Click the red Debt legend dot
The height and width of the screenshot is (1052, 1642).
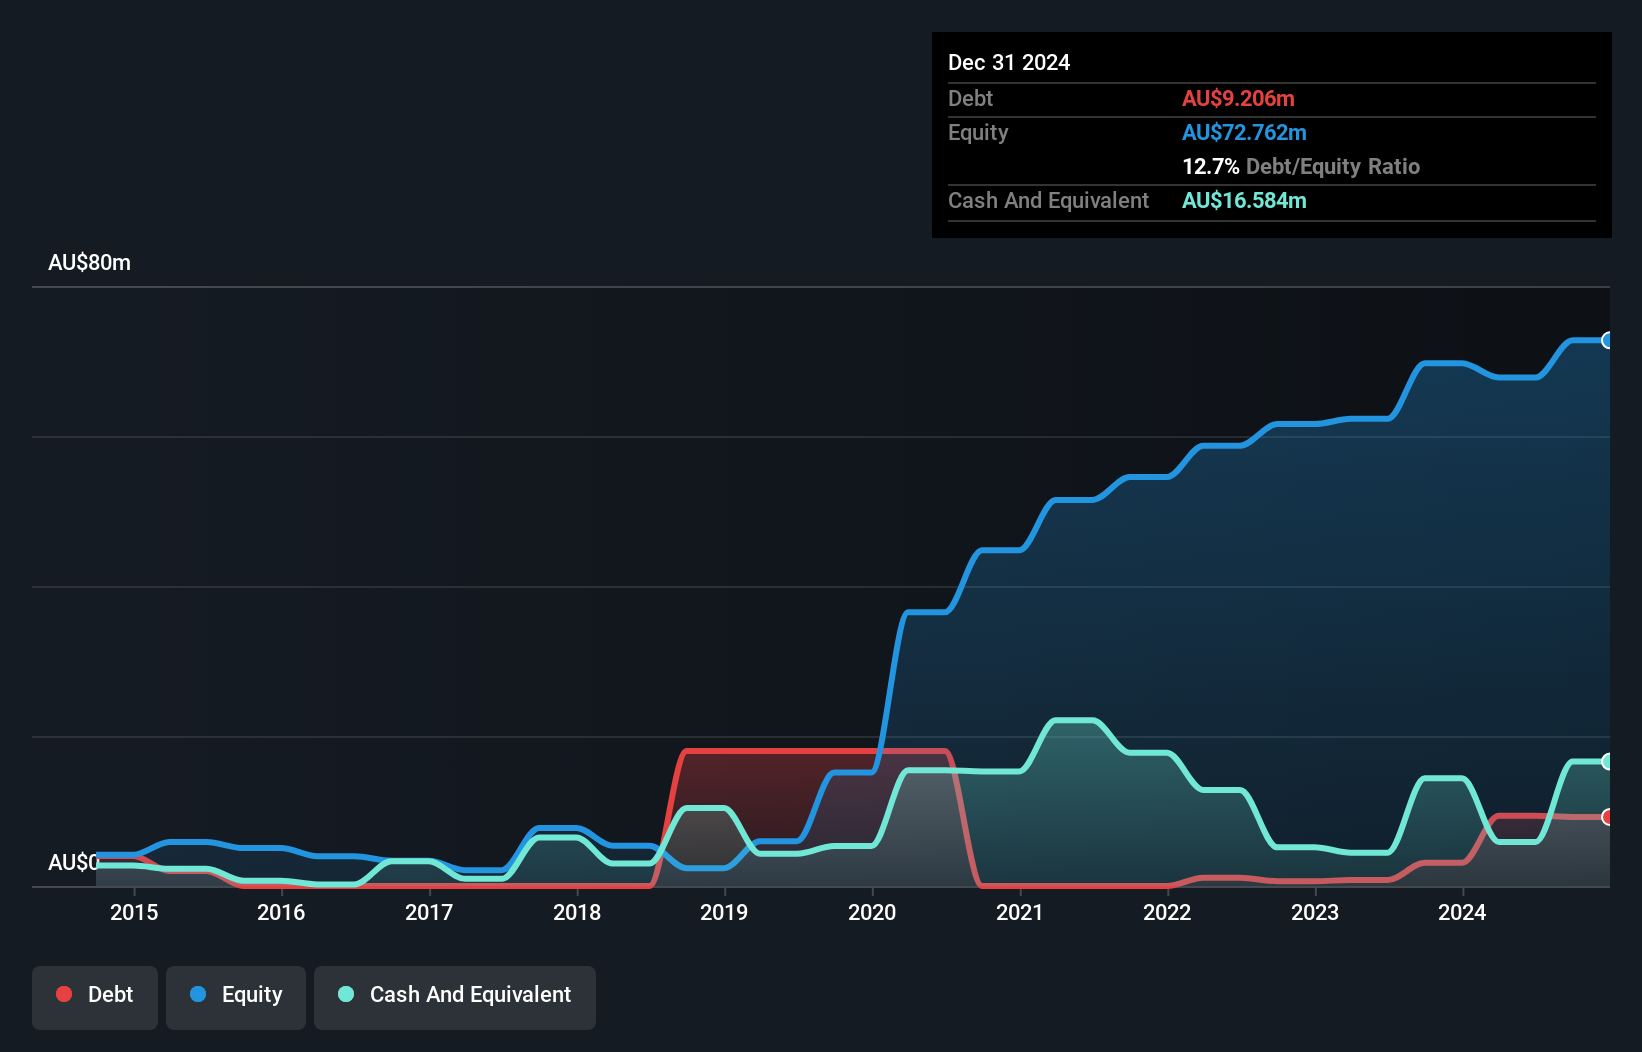(x=64, y=994)
